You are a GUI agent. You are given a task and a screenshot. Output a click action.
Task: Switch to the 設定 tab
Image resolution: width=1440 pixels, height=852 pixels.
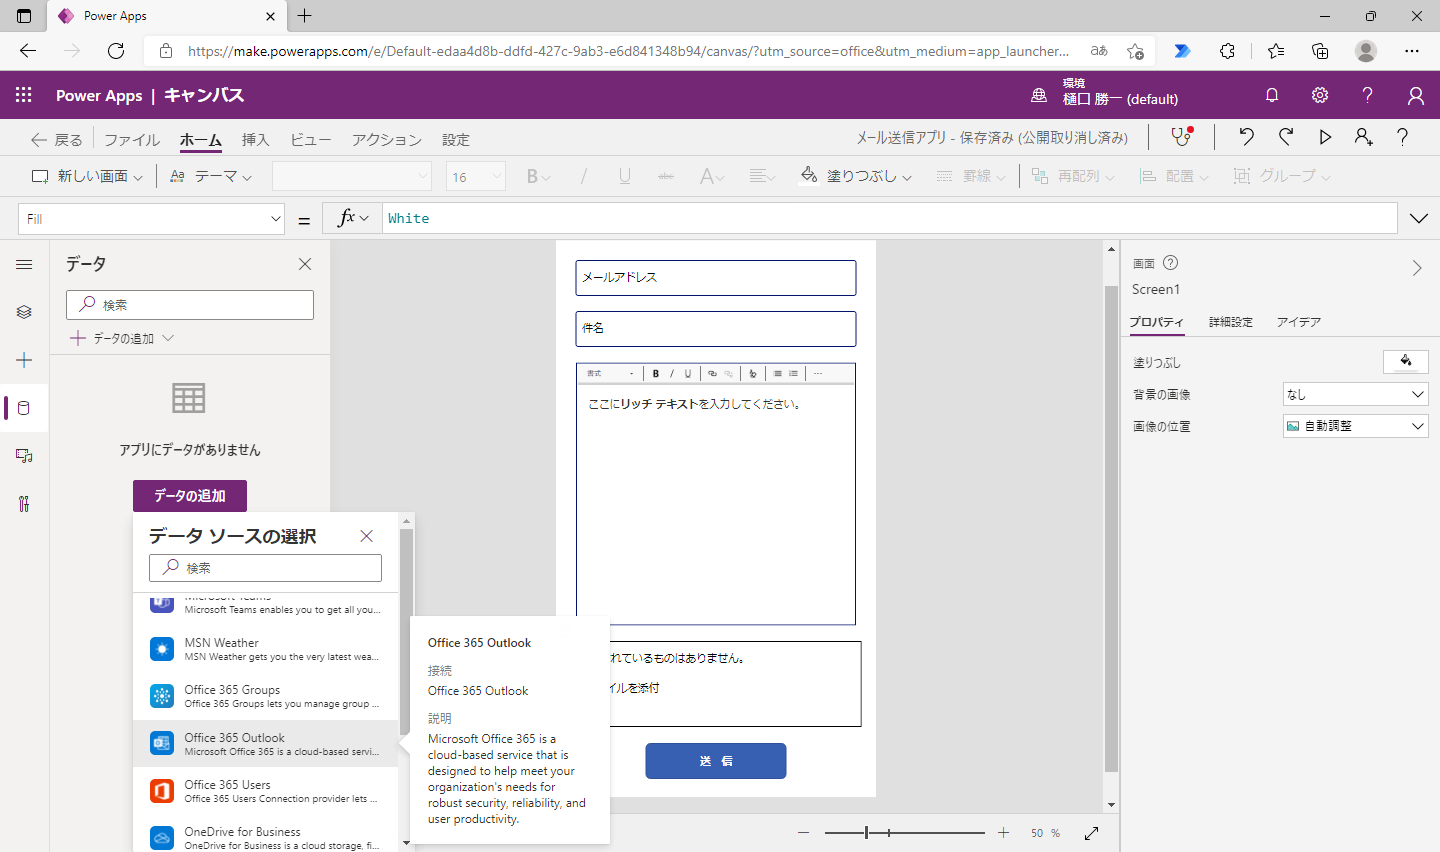coord(456,140)
